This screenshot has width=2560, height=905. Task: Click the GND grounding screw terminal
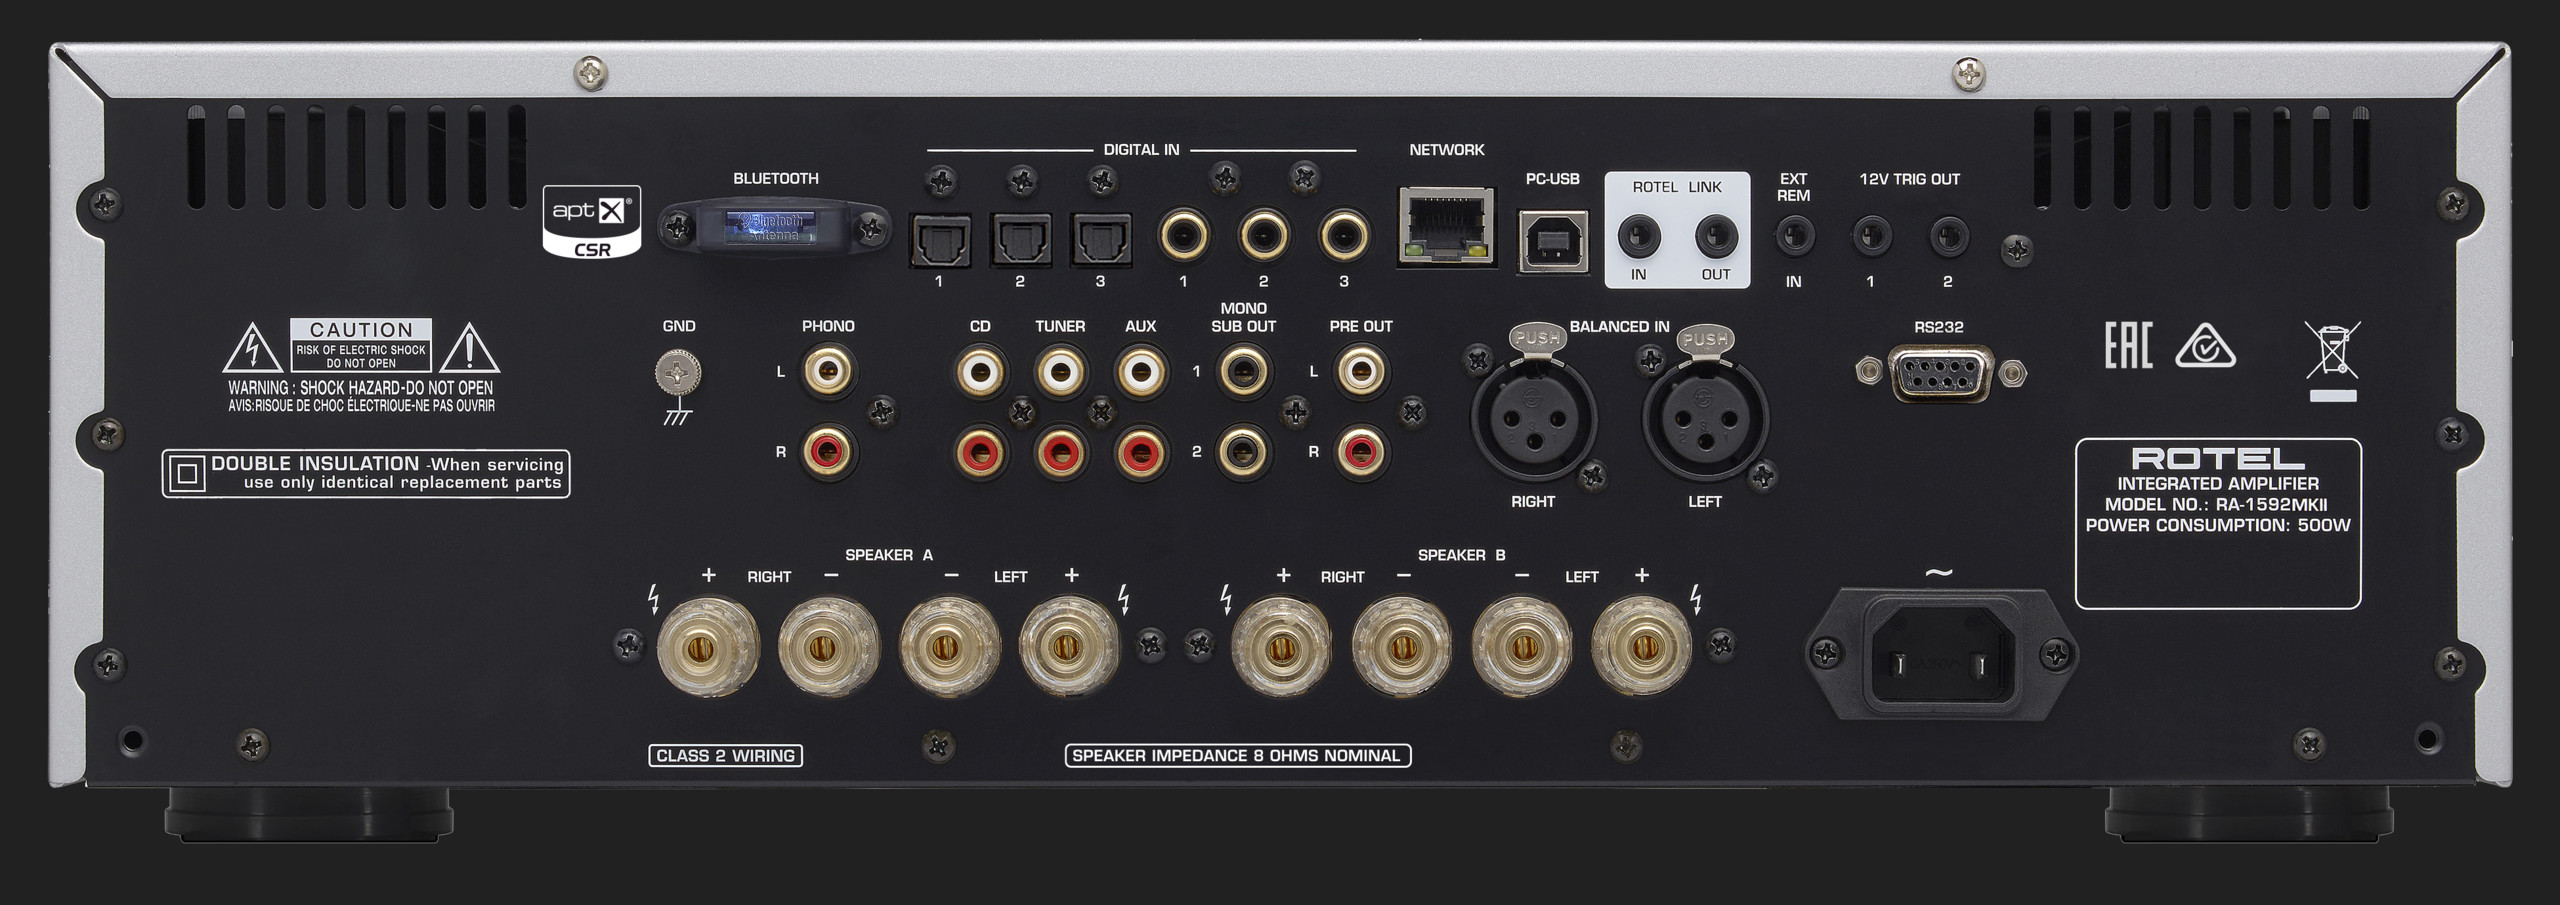[x=678, y=374]
